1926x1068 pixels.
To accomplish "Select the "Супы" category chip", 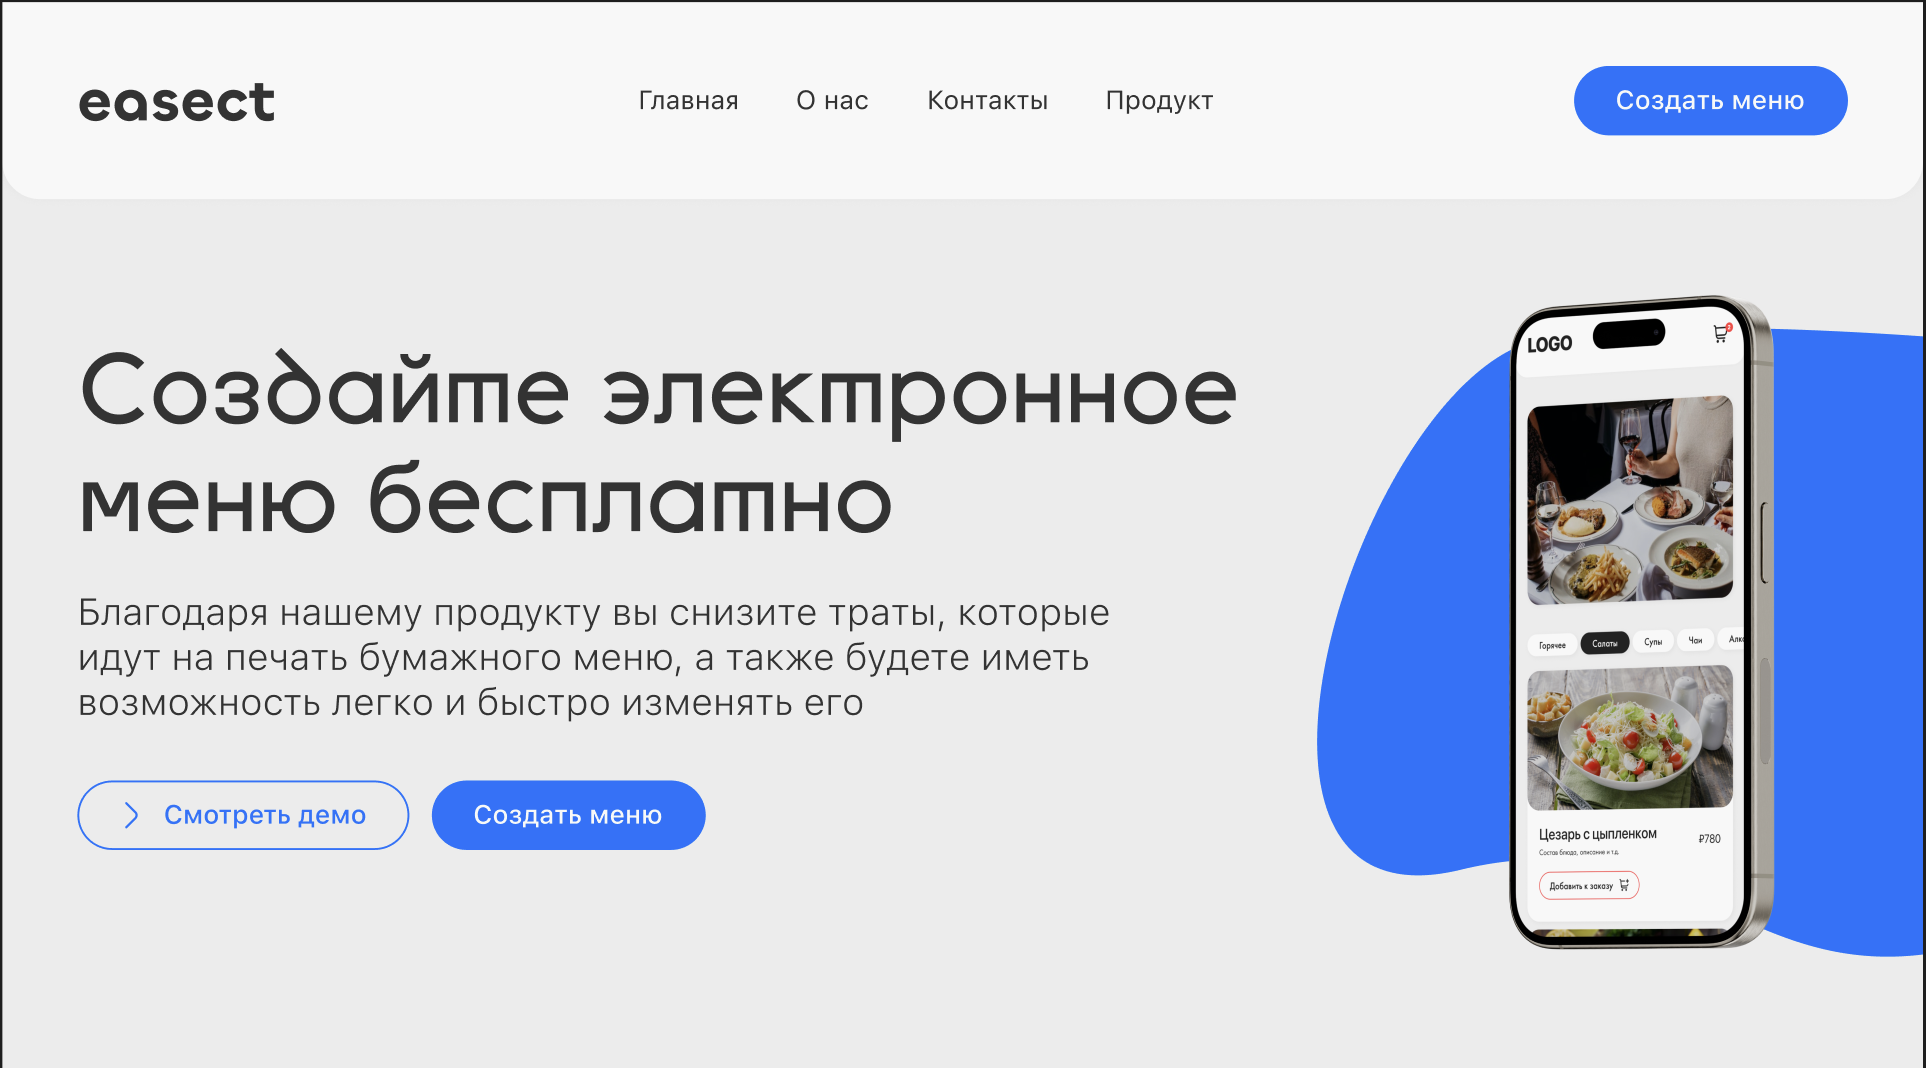I will coord(1652,641).
